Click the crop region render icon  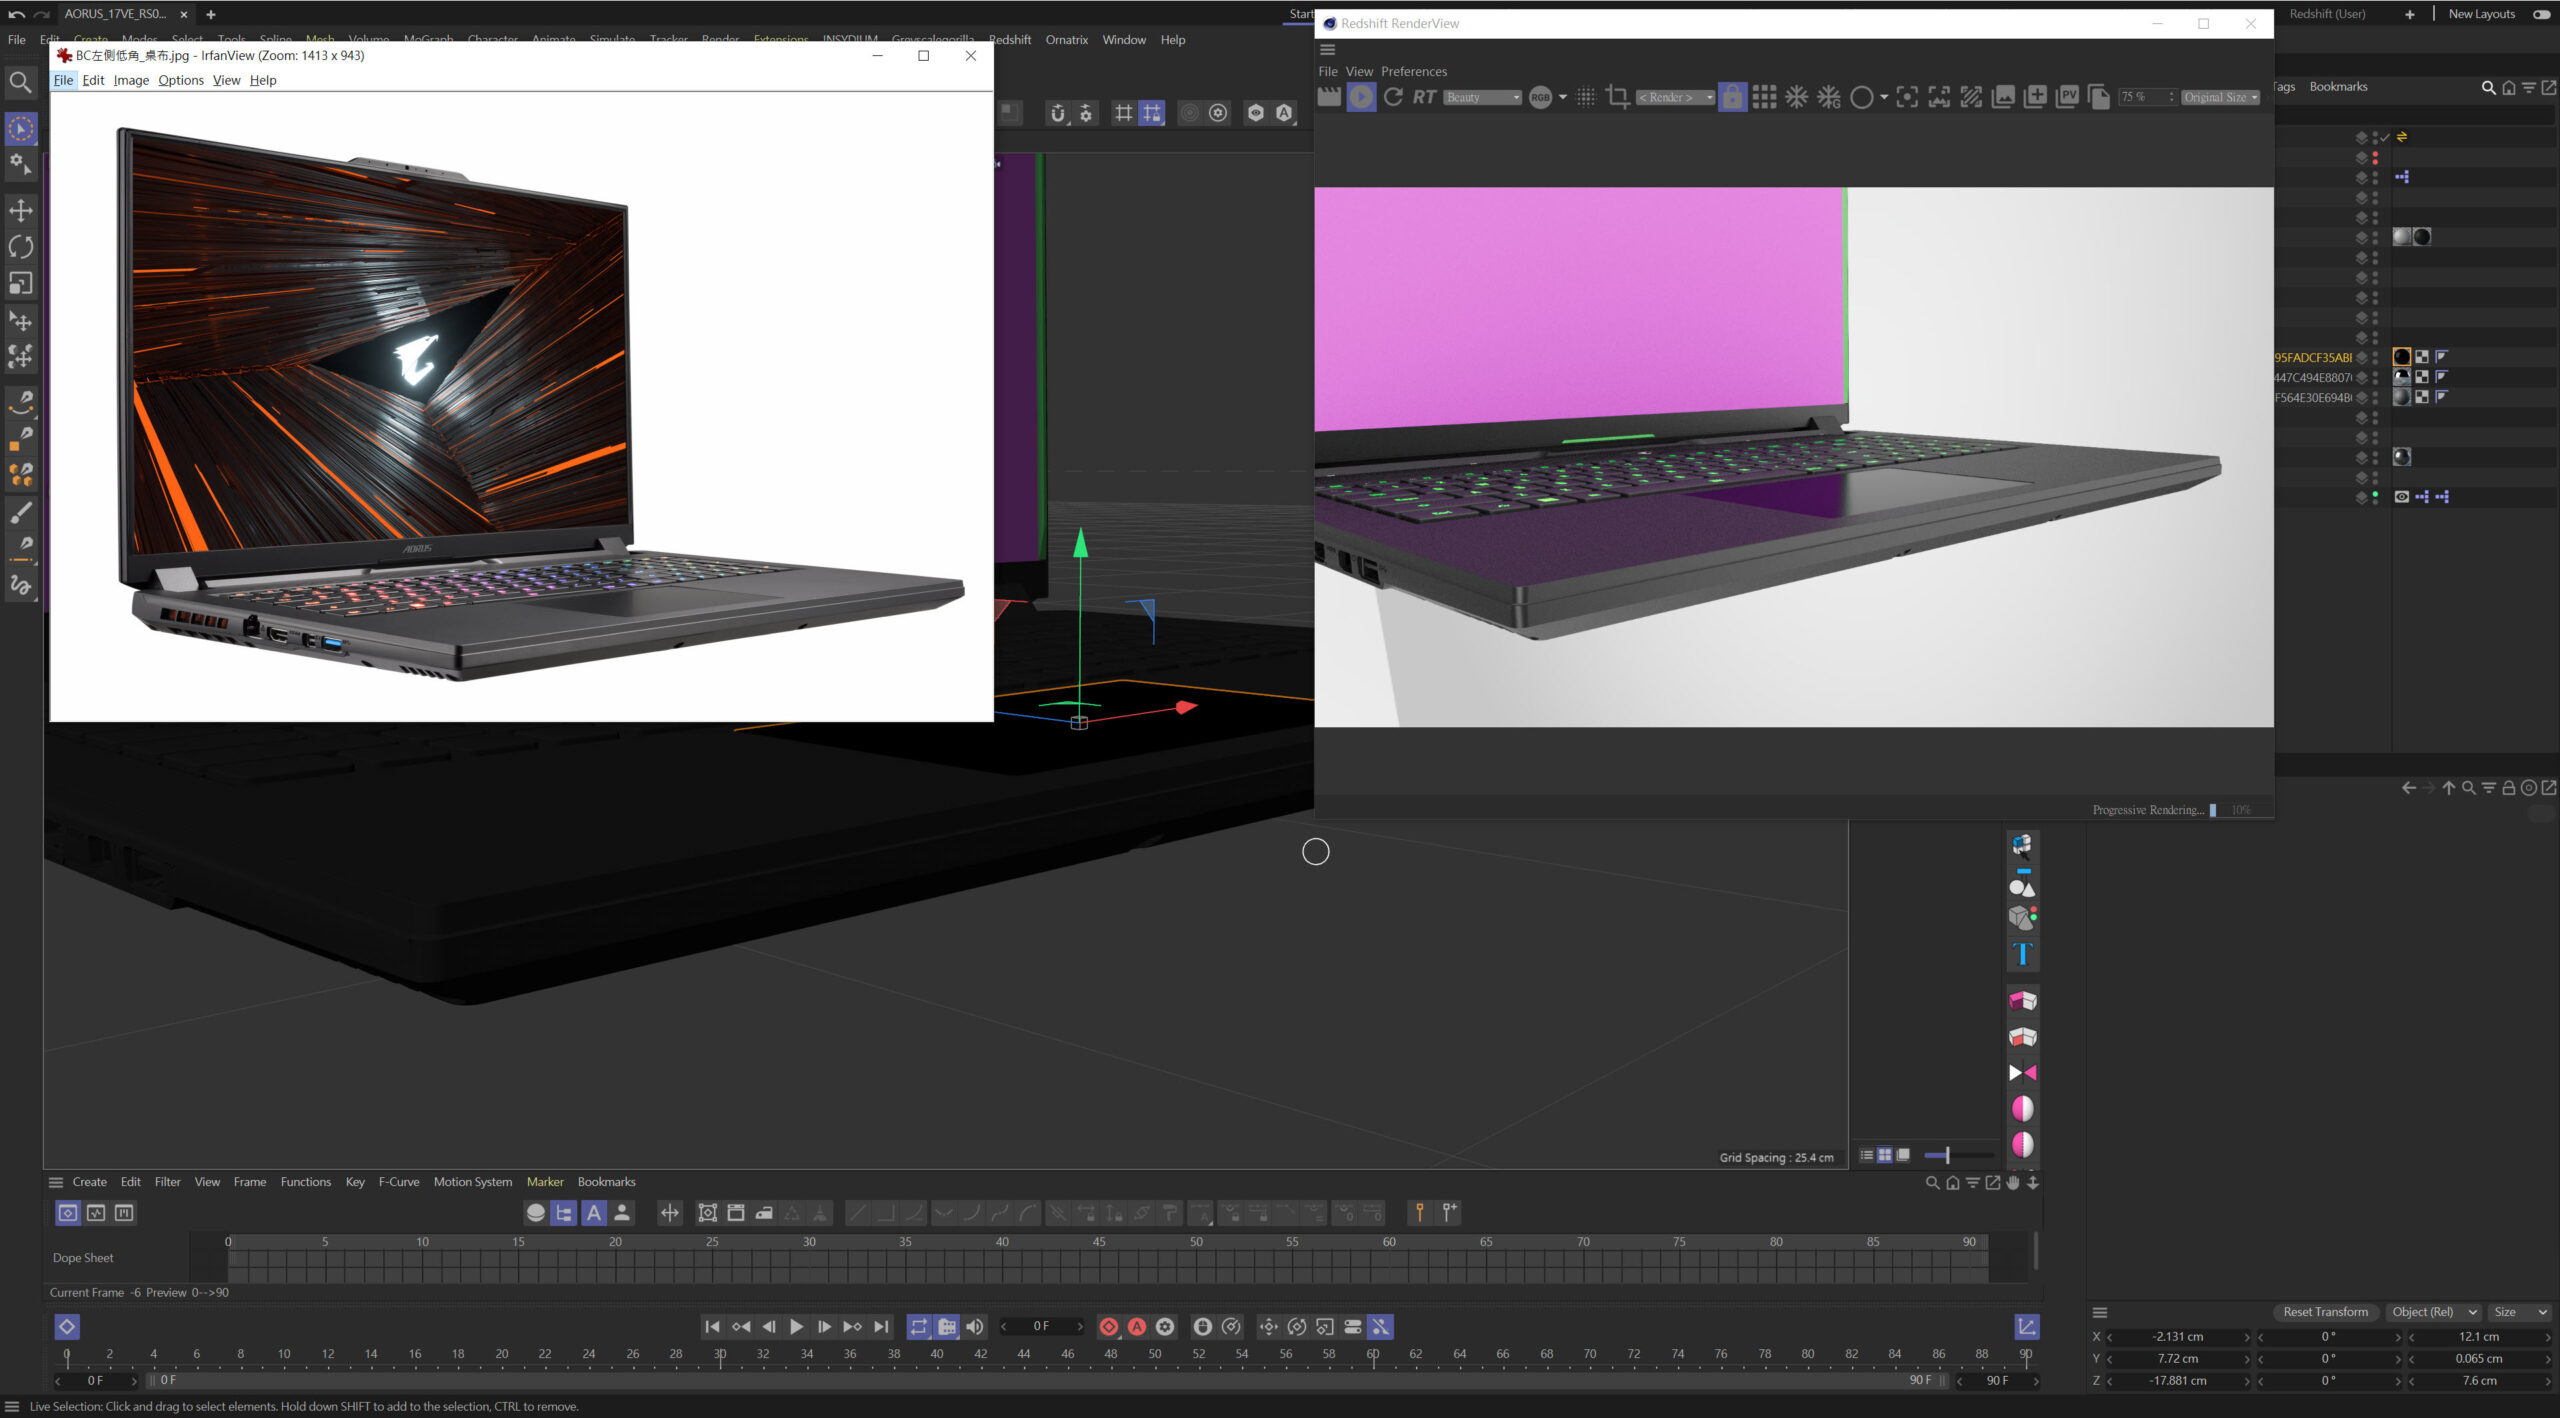click(1617, 97)
